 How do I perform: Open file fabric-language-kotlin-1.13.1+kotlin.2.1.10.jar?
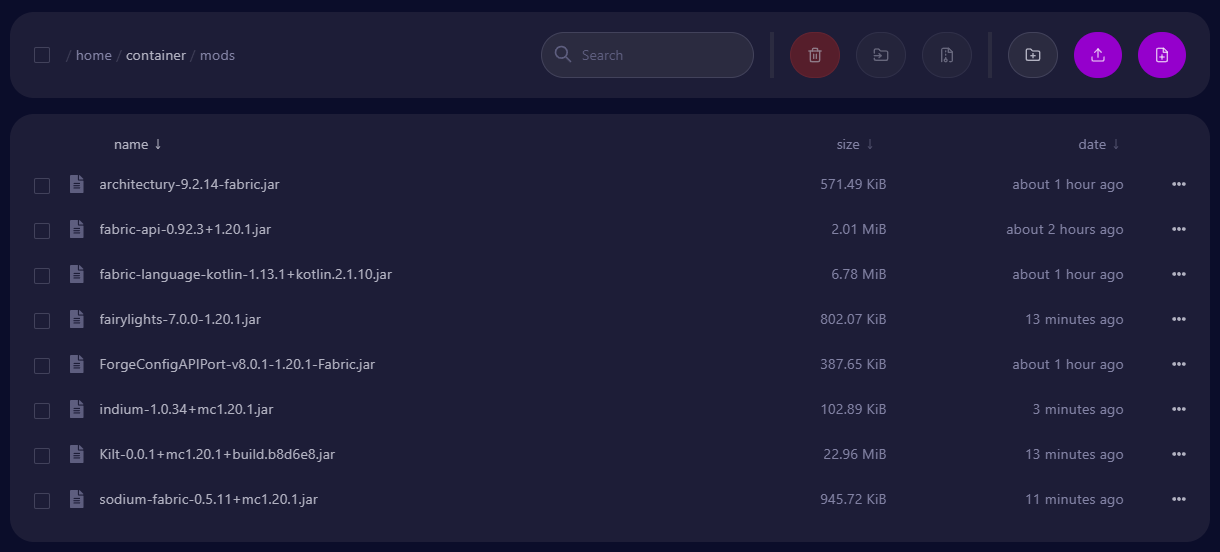[245, 274]
